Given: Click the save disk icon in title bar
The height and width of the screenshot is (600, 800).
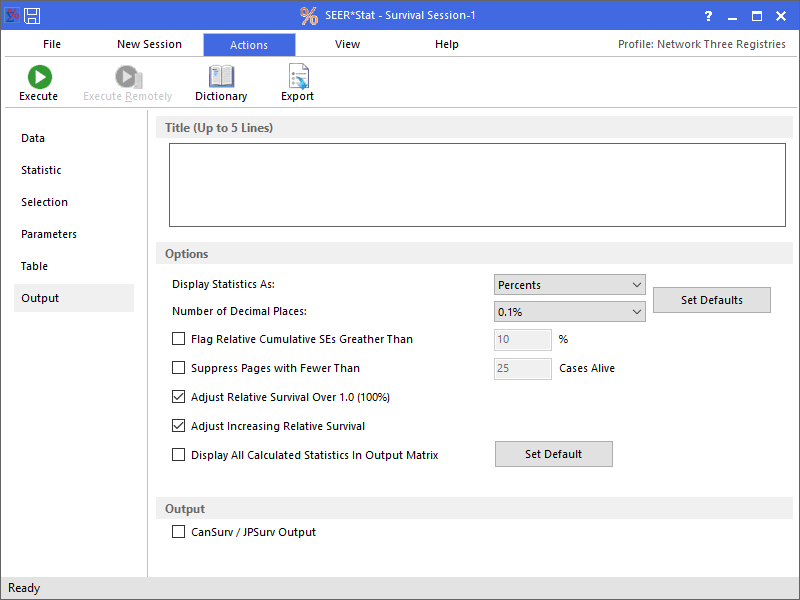Looking at the screenshot, I should pos(32,16).
